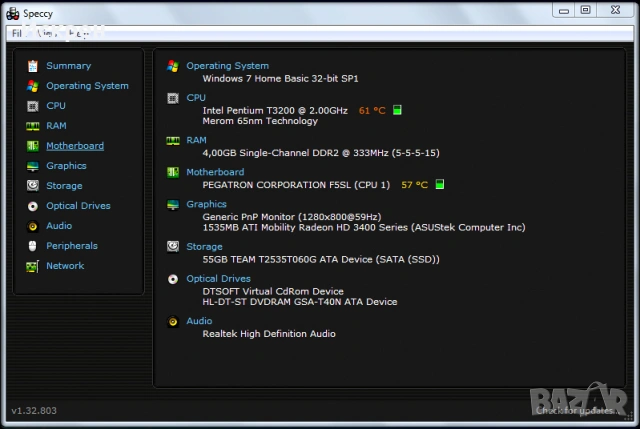Viewport: 640px width, 429px height.
Task: Click the CPU chip icon in main panel
Action: (173, 98)
